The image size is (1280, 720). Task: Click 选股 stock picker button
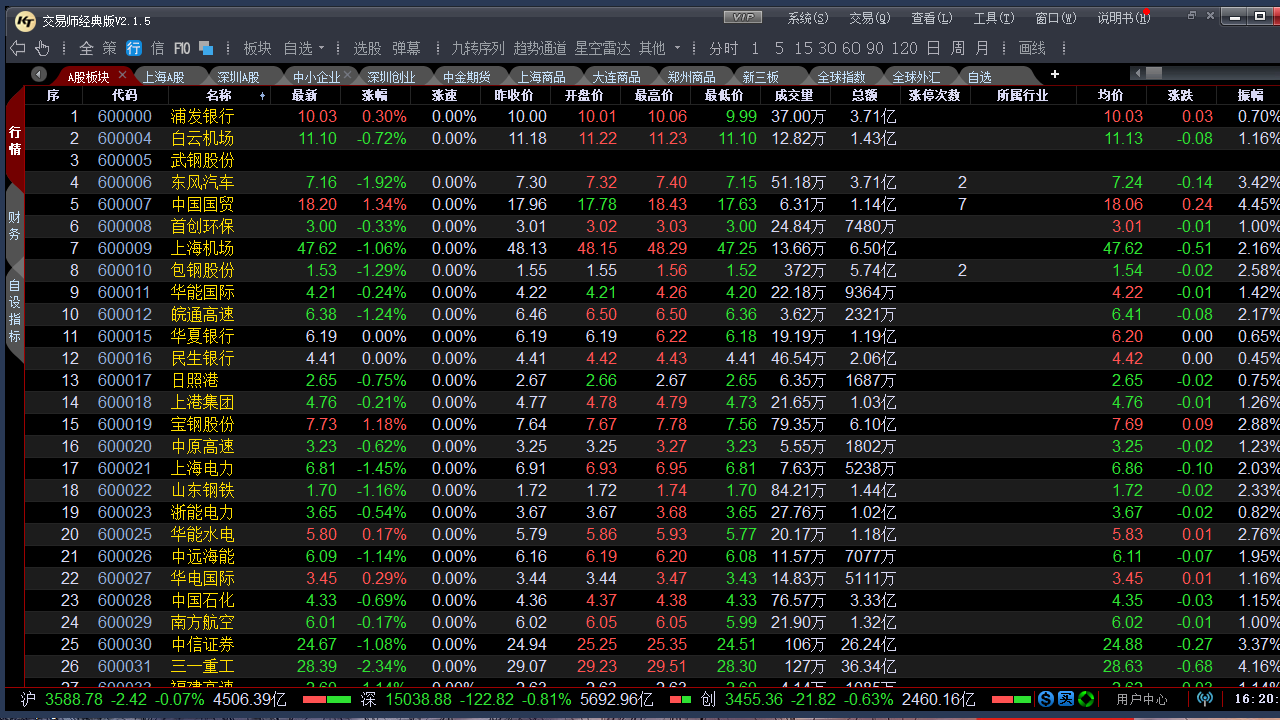click(367, 48)
